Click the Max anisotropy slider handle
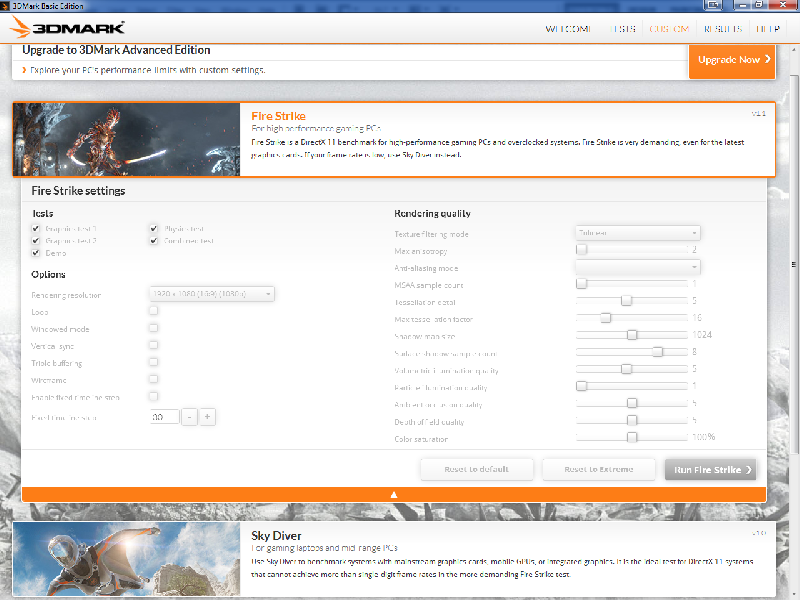This screenshot has height=600, width=800. coord(581,249)
